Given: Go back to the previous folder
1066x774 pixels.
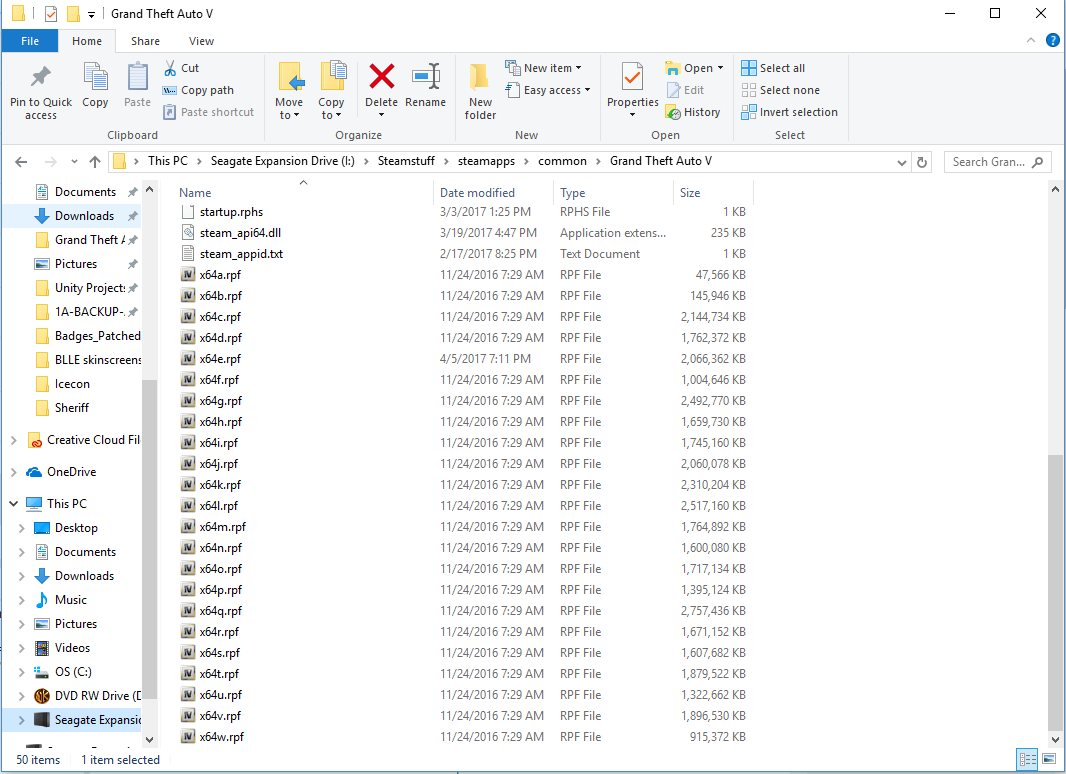Looking at the screenshot, I should [21, 162].
